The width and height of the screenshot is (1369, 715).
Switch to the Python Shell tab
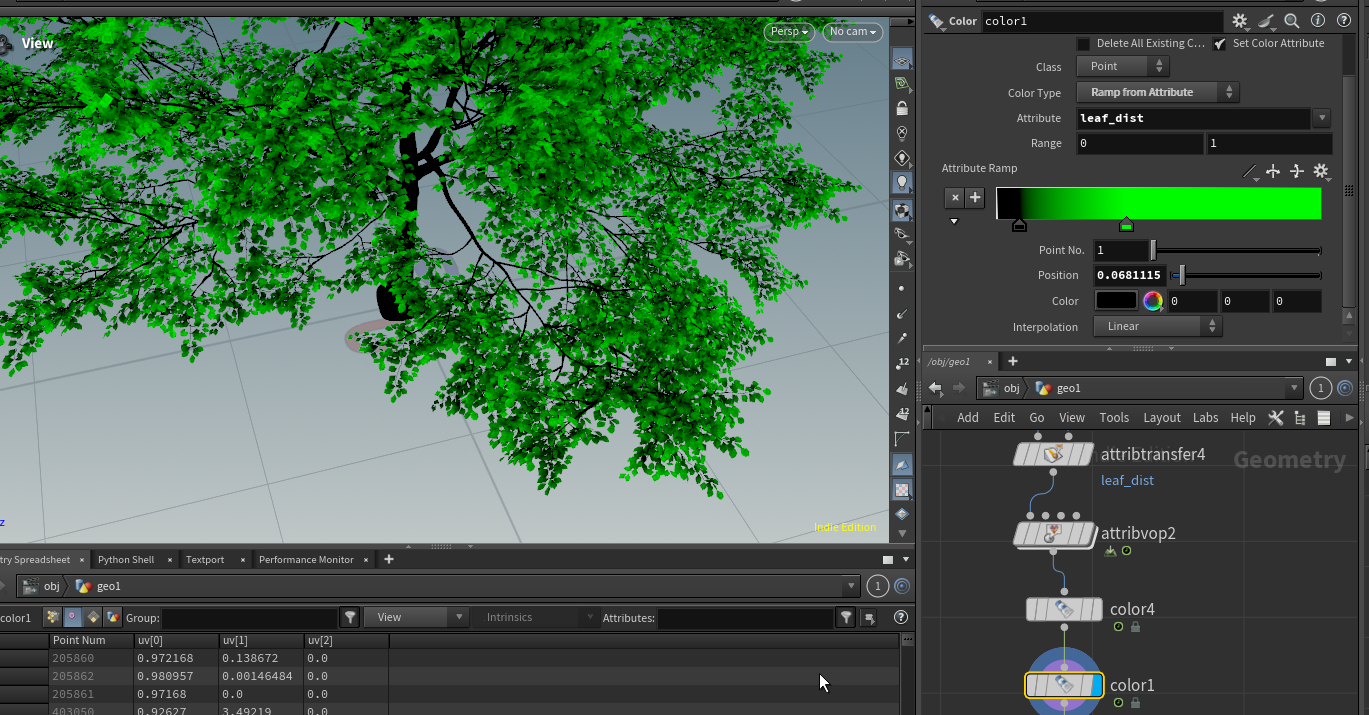click(126, 559)
